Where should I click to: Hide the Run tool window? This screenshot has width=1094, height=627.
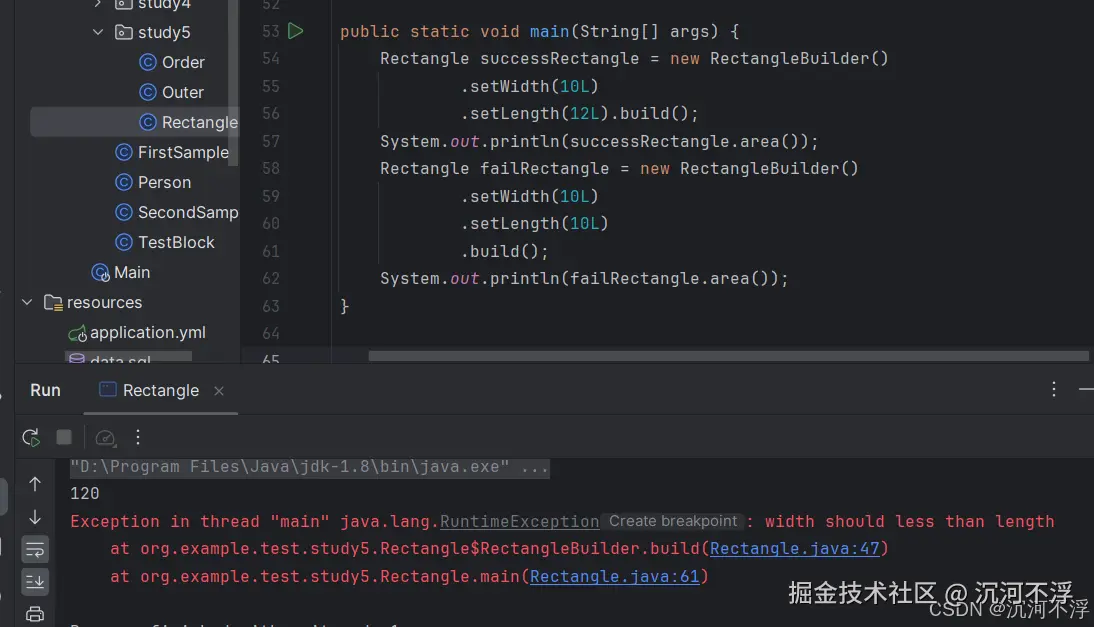click(x=1086, y=389)
